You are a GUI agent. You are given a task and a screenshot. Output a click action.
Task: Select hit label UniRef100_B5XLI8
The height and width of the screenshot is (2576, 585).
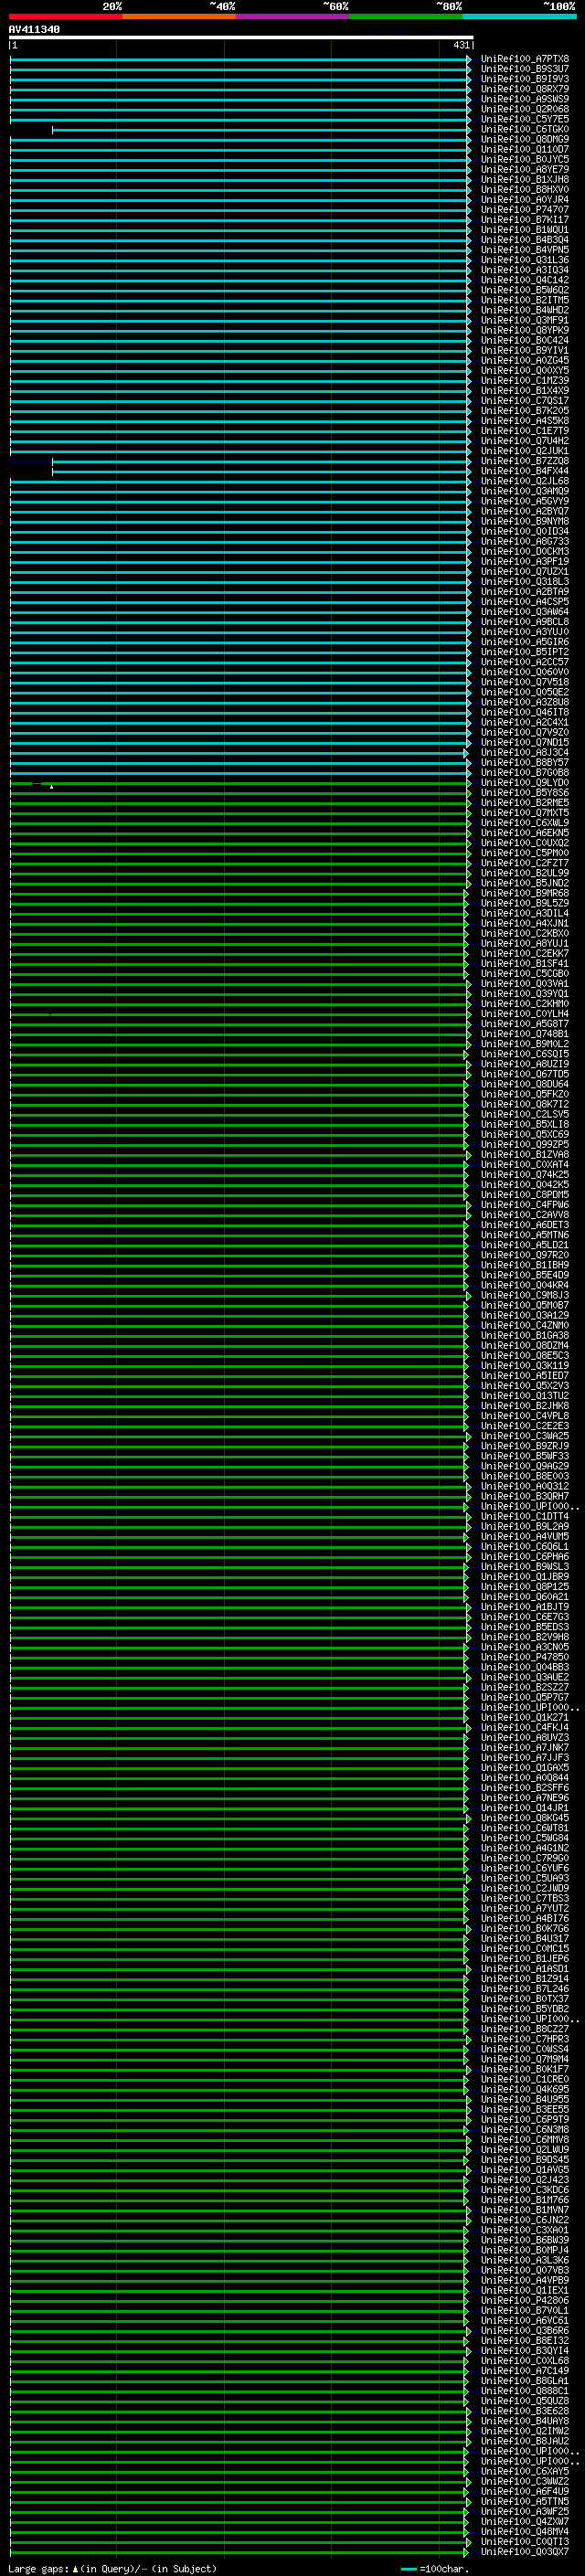524,1124
